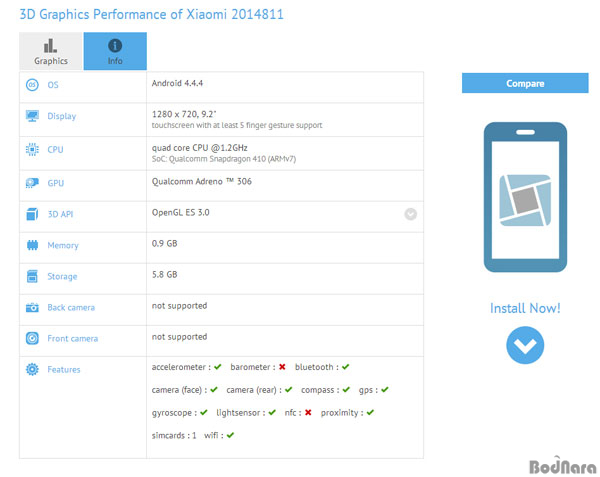Click the Memory label text
This screenshot has width=600, height=477.
click(63, 246)
